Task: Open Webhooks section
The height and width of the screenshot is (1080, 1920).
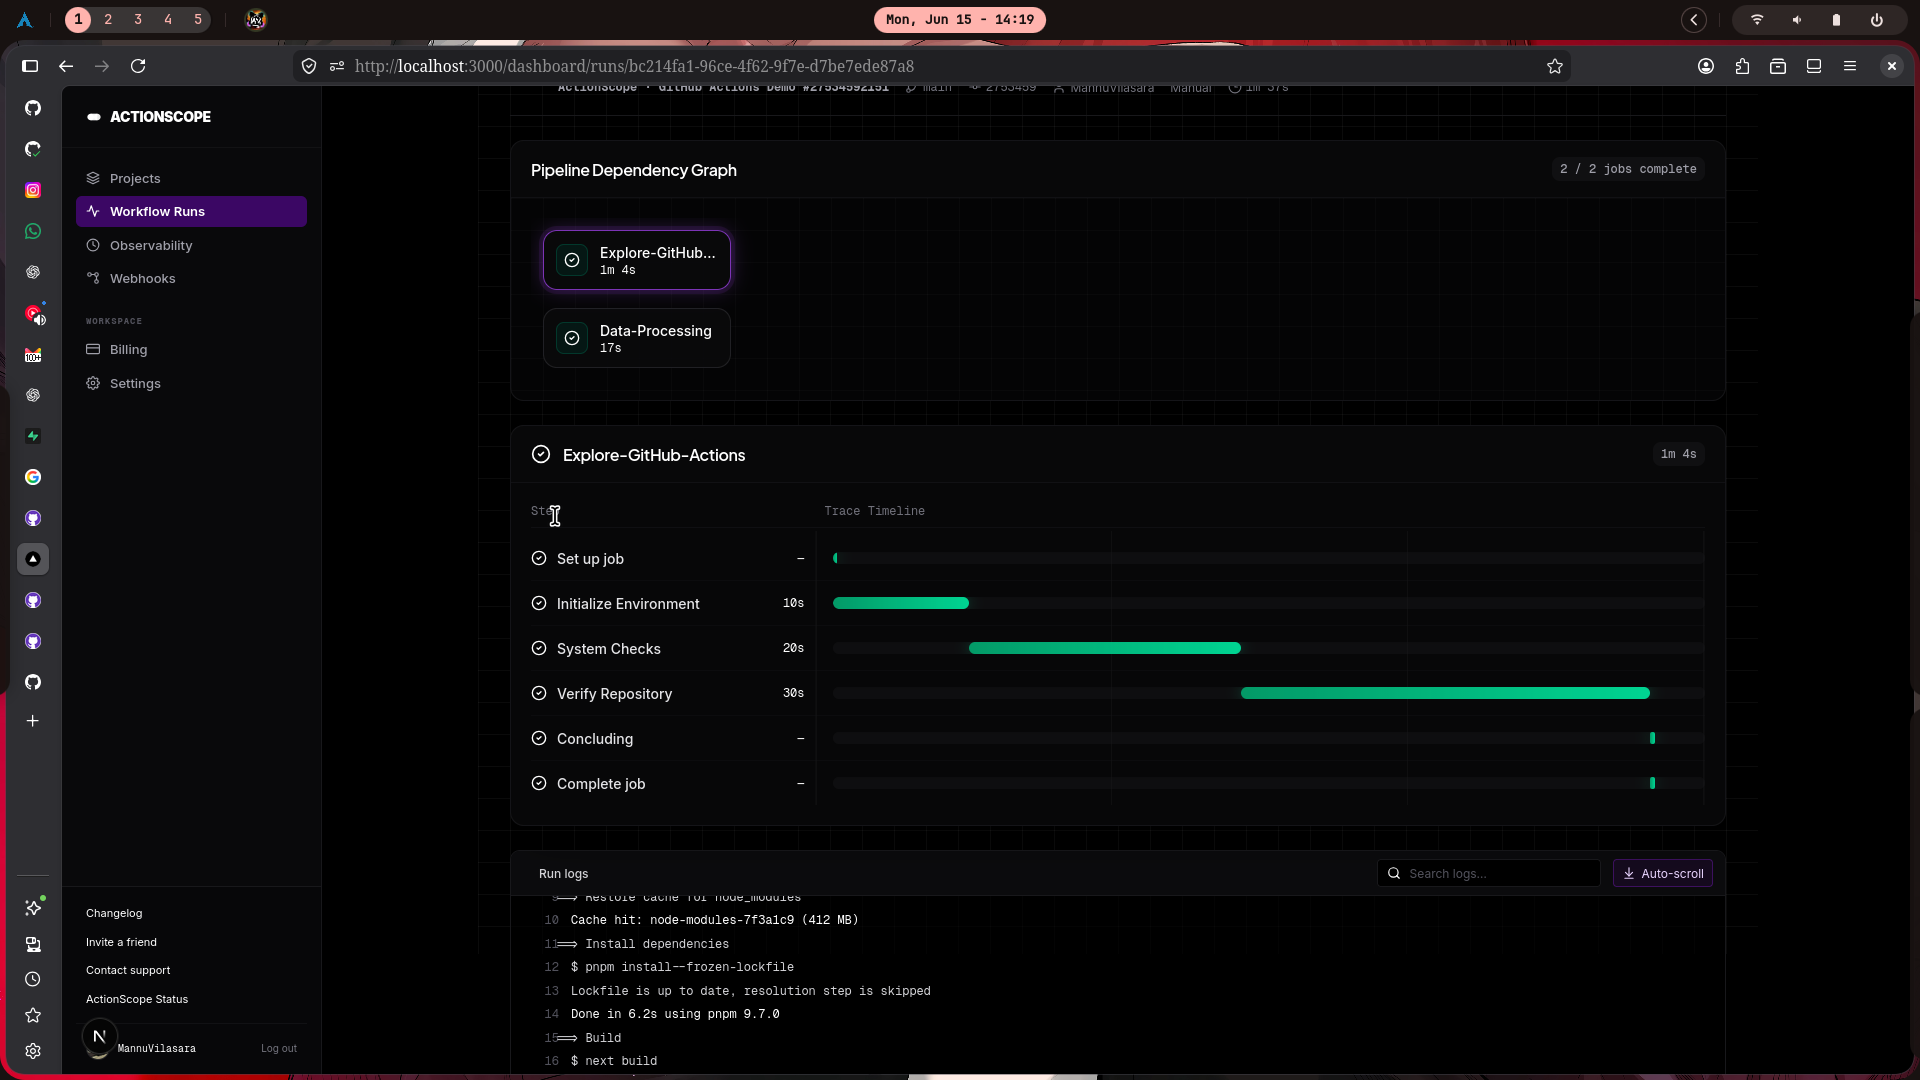Action: 191,278
